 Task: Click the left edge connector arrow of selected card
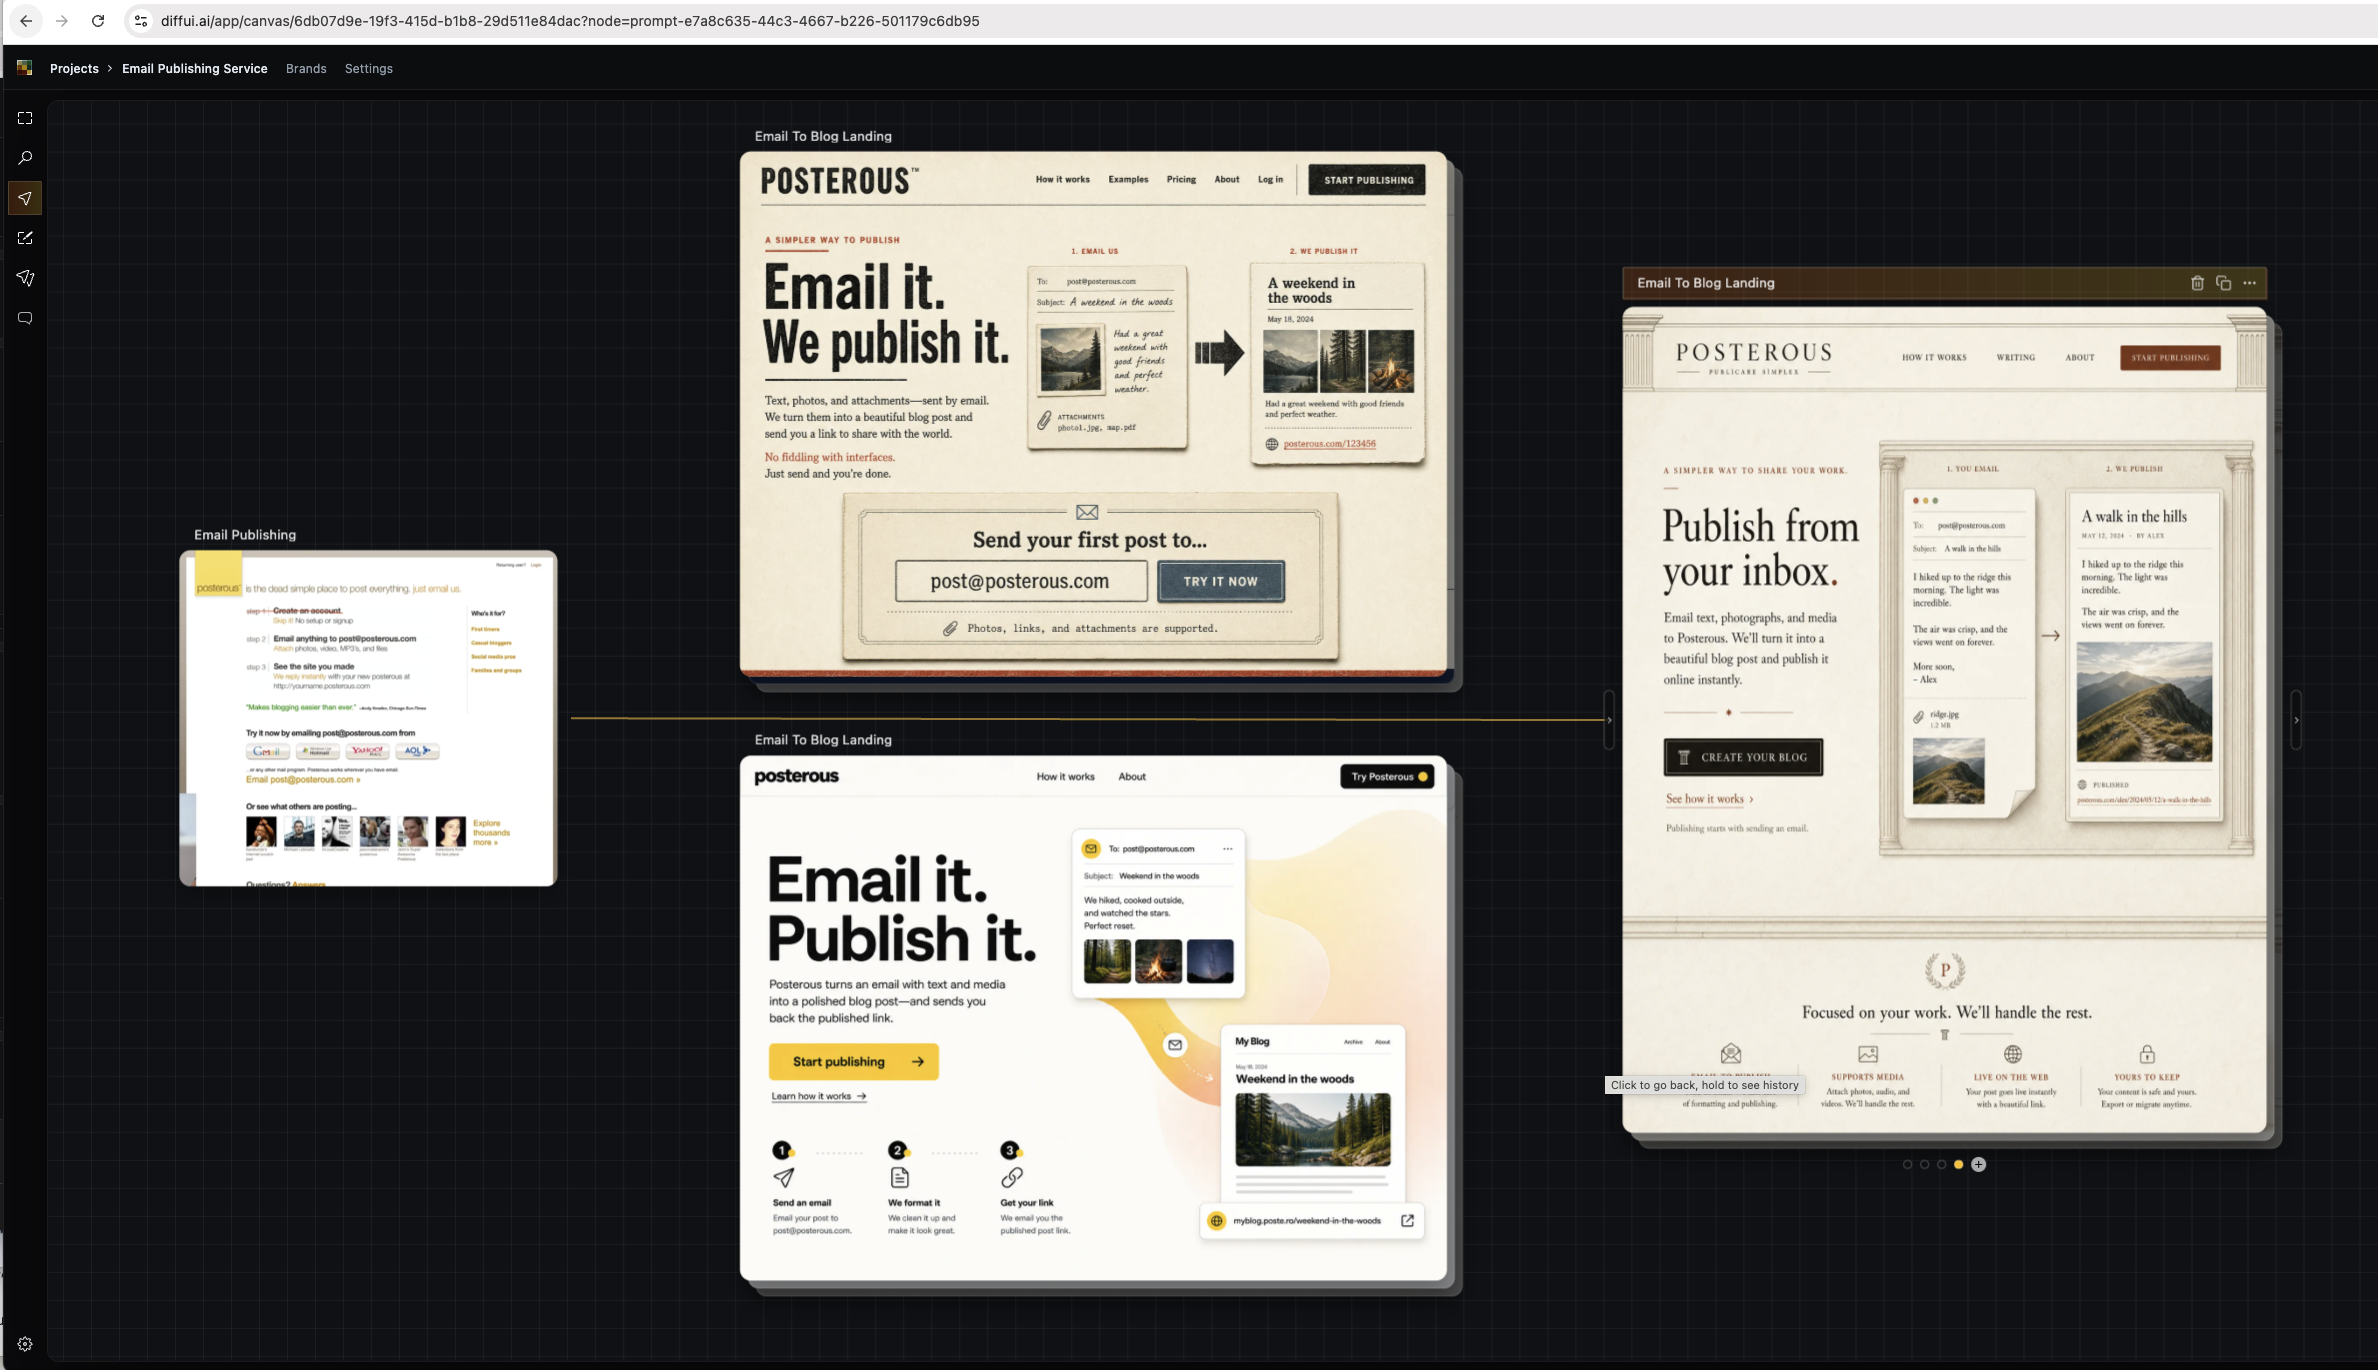pos(1609,720)
